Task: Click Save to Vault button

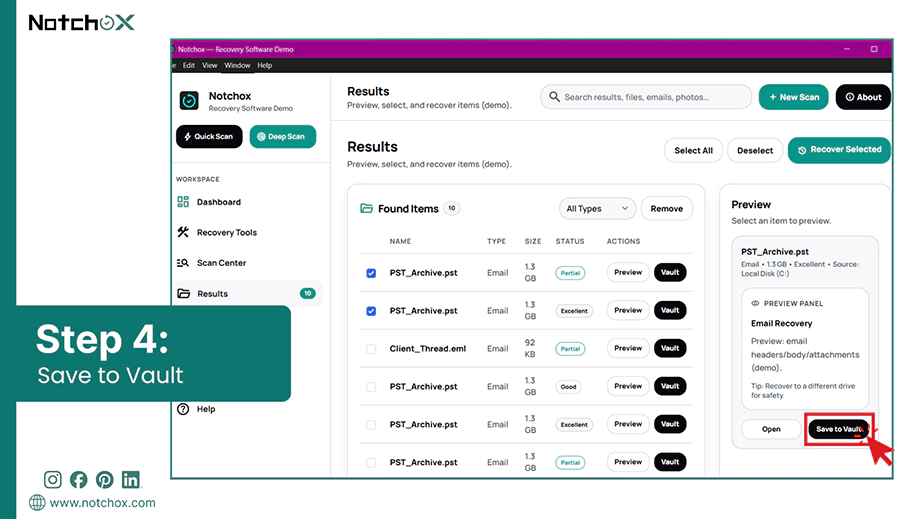Action: pos(839,429)
